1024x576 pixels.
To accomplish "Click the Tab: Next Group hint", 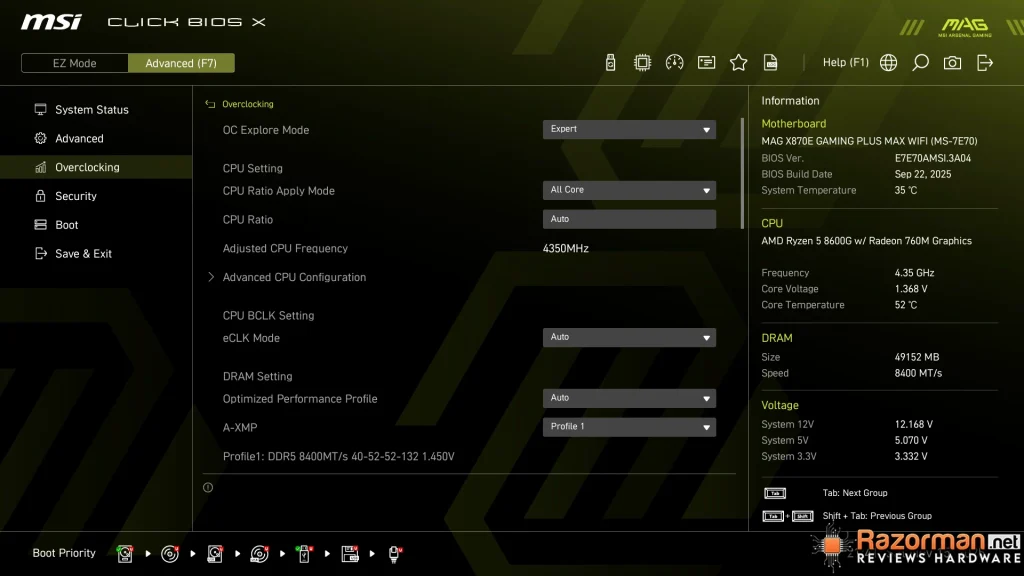I will click(855, 493).
